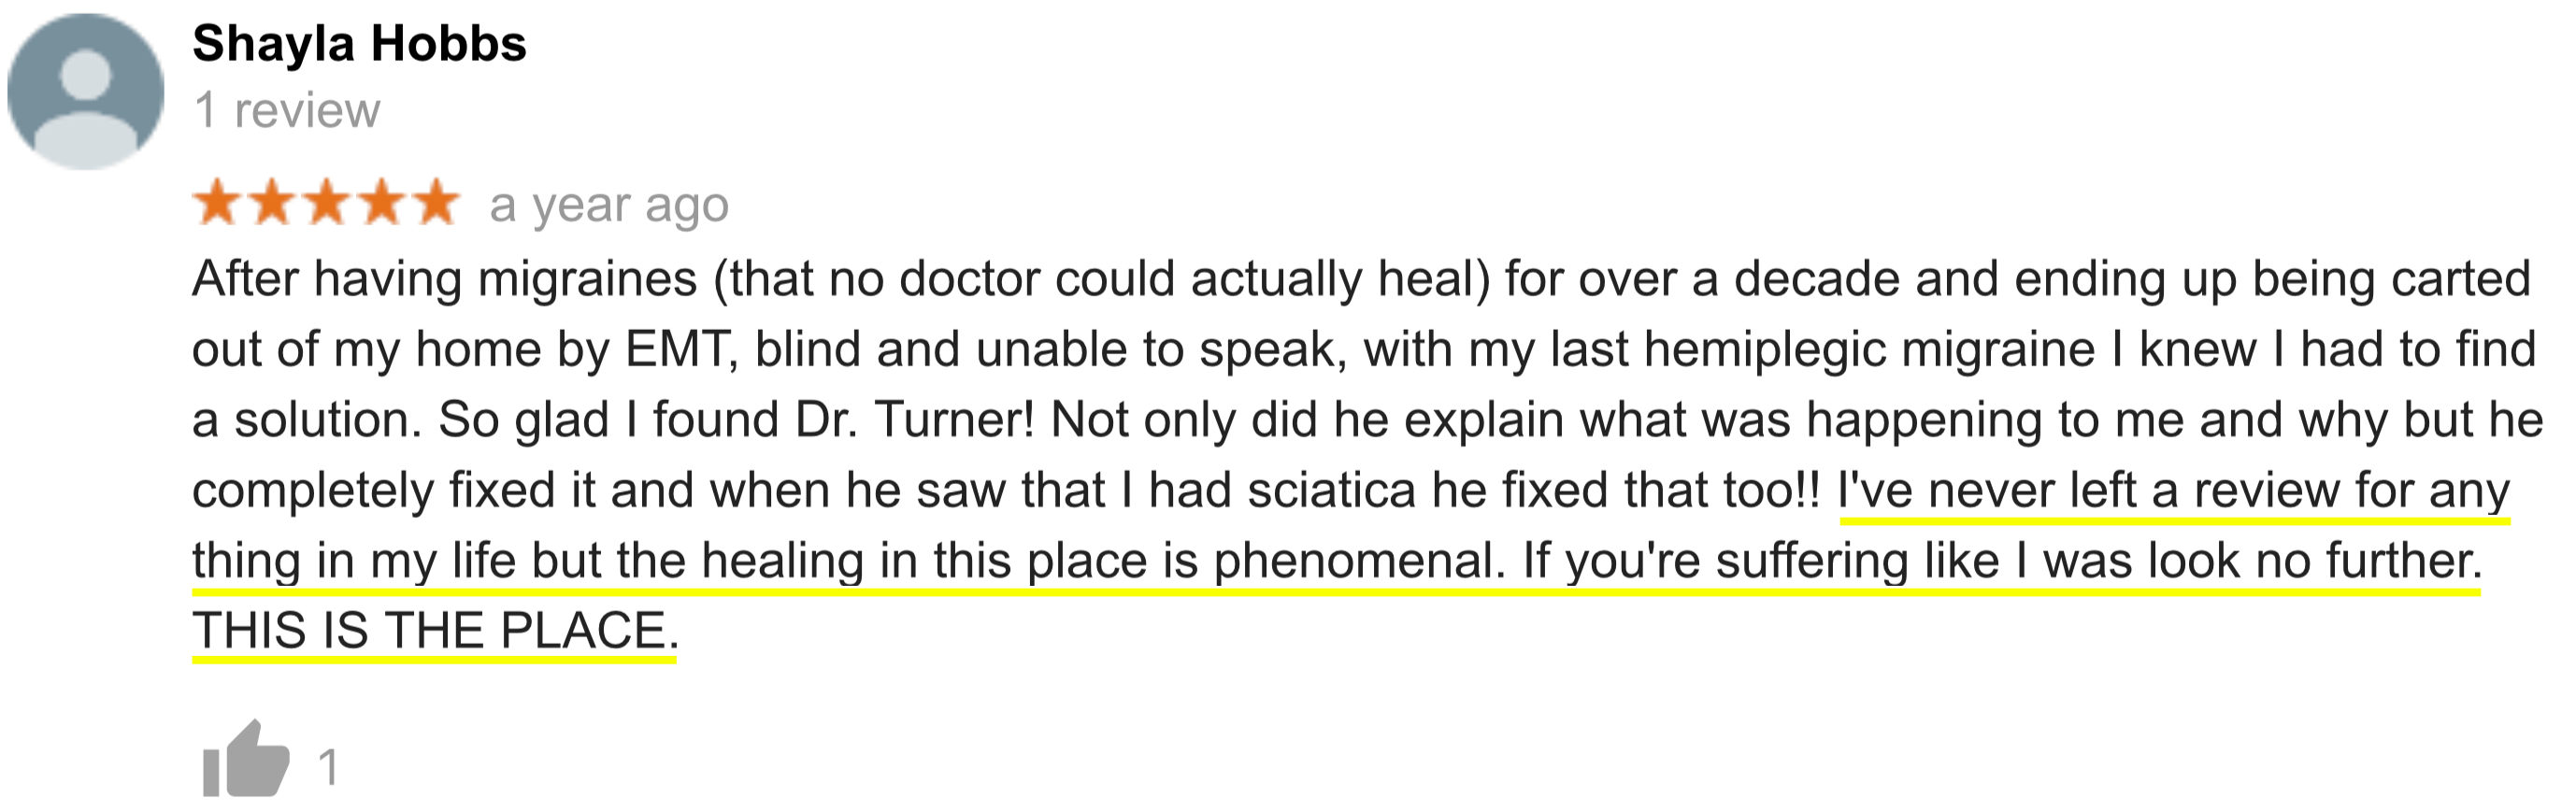Screen dimensions: 2576x811
Task: Click the words "After having migraines"
Action: pyautogui.click(x=444, y=279)
